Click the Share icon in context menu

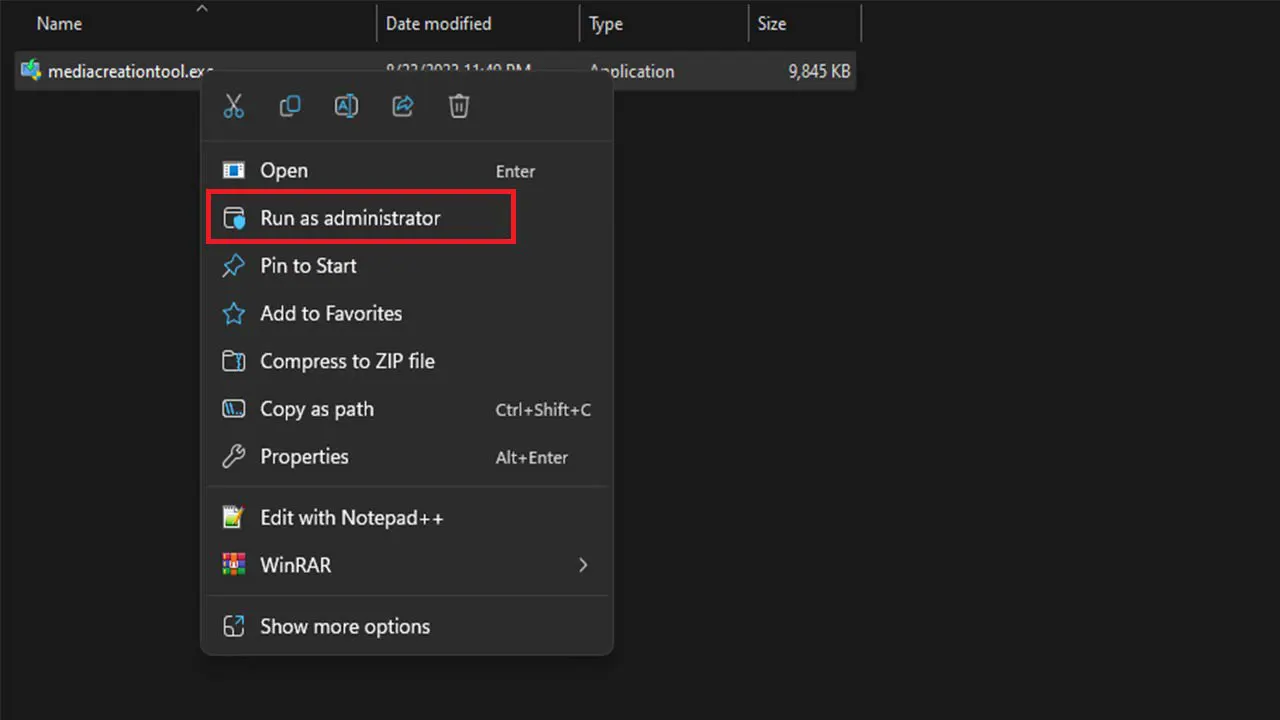(403, 106)
